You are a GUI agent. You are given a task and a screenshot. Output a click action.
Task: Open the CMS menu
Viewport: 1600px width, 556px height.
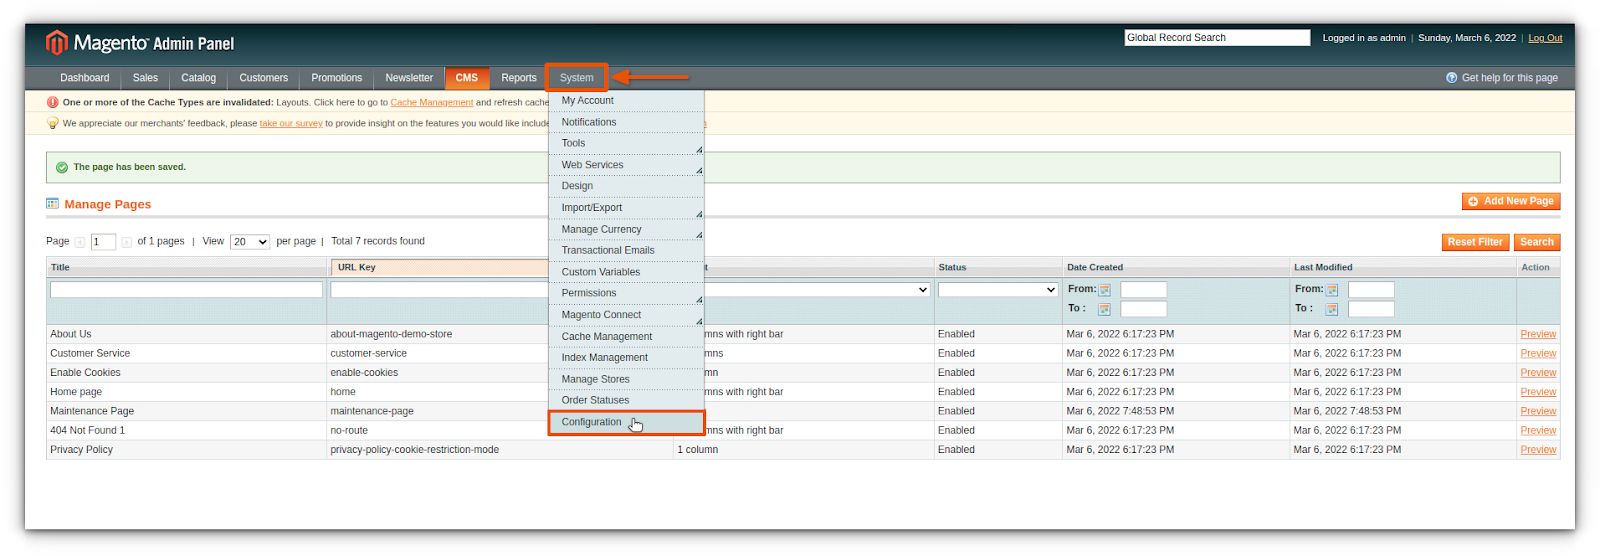[x=467, y=78]
